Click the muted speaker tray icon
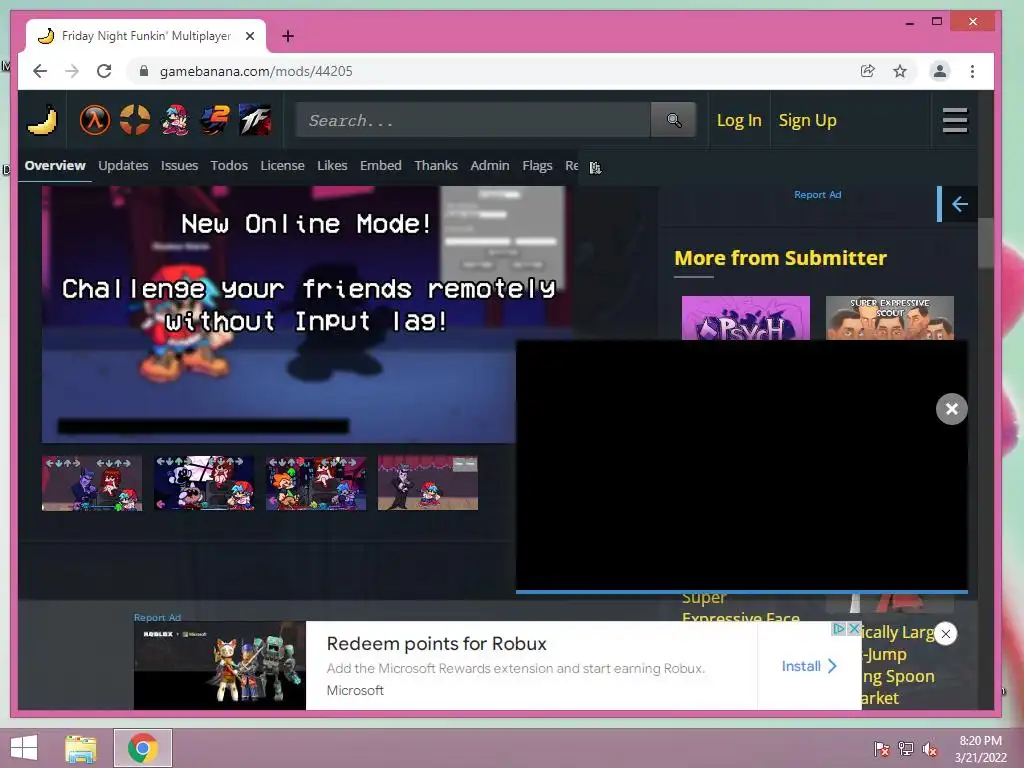Screen dimensions: 1024x768 (x=930, y=749)
